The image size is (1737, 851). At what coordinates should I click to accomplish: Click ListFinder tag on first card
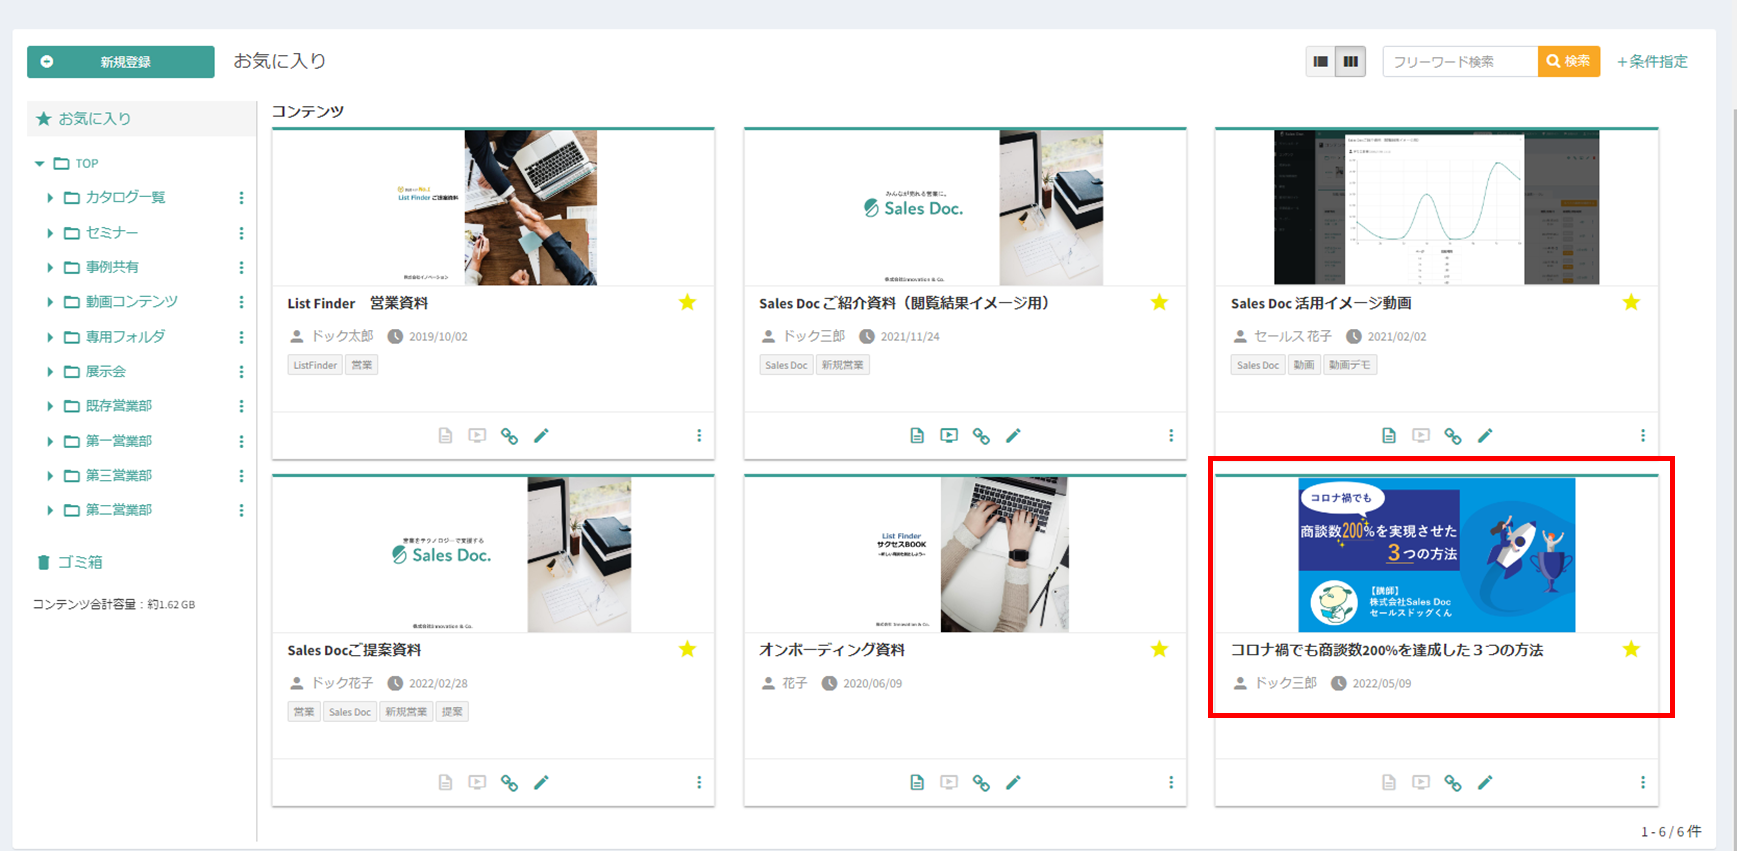(315, 365)
